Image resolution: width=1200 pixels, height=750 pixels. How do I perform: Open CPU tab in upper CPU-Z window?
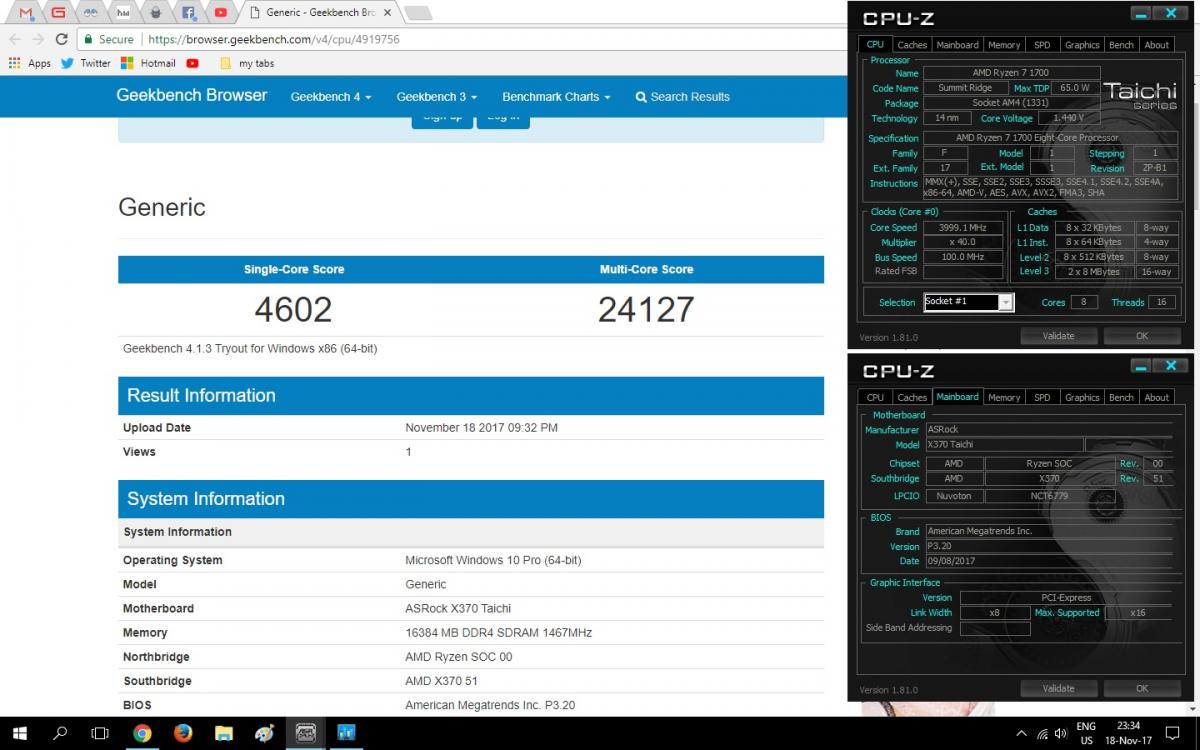(875, 45)
